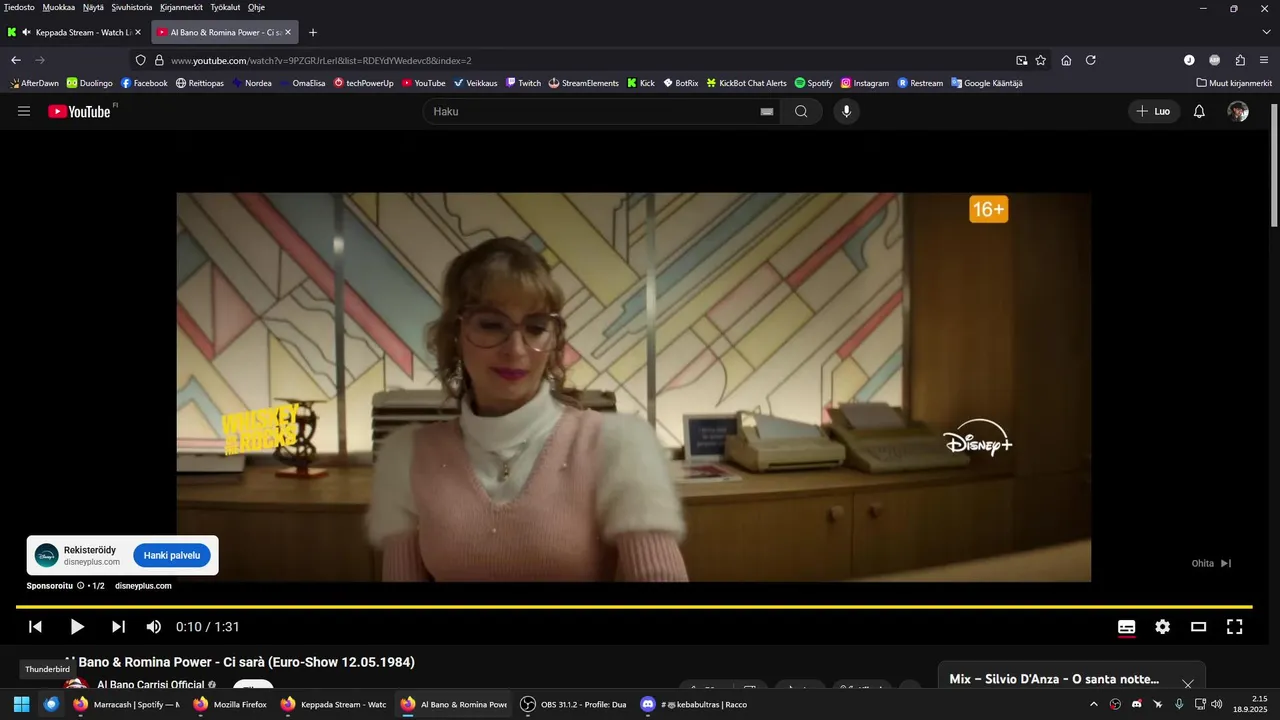
Task: Open the player settings gear
Action: click(1162, 627)
